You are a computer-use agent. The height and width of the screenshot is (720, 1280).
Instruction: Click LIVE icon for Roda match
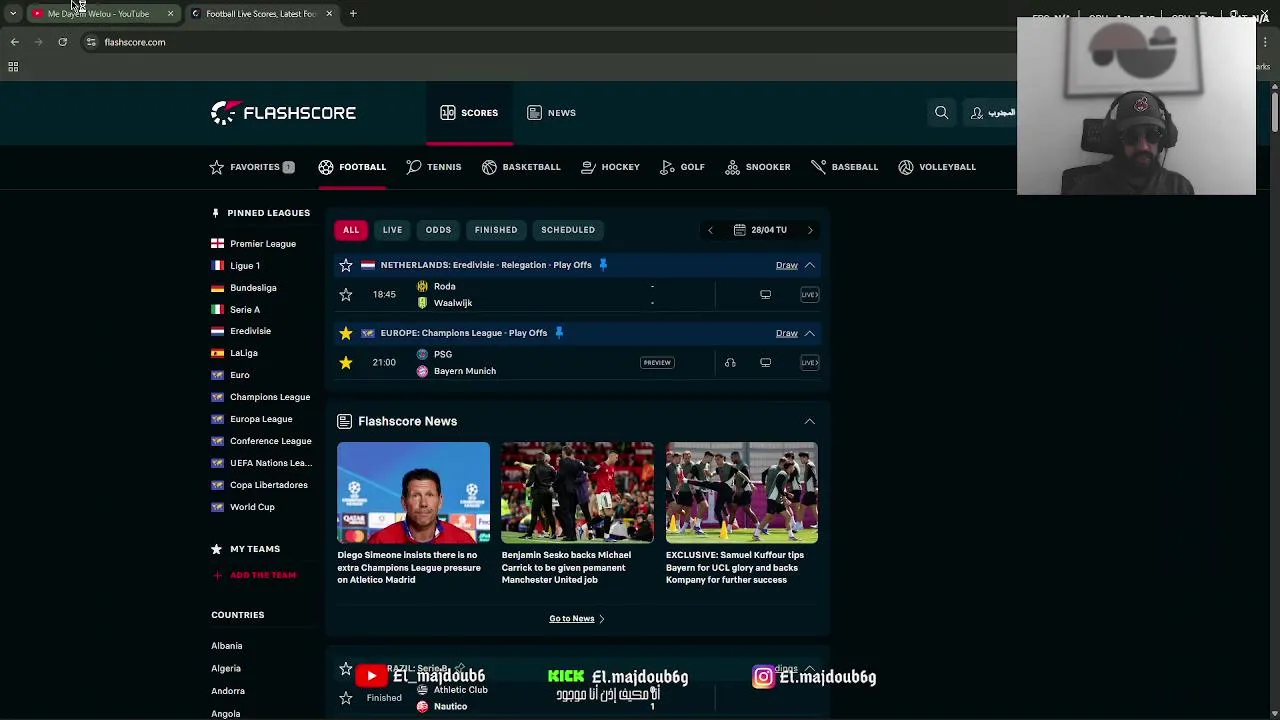[x=810, y=295]
